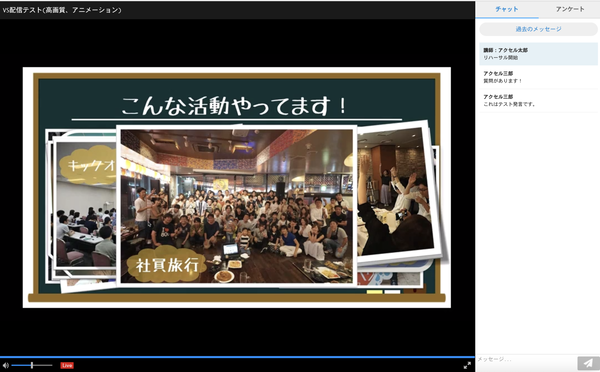Send the message with paper plane icon
The image size is (600, 372).
coord(588,363)
